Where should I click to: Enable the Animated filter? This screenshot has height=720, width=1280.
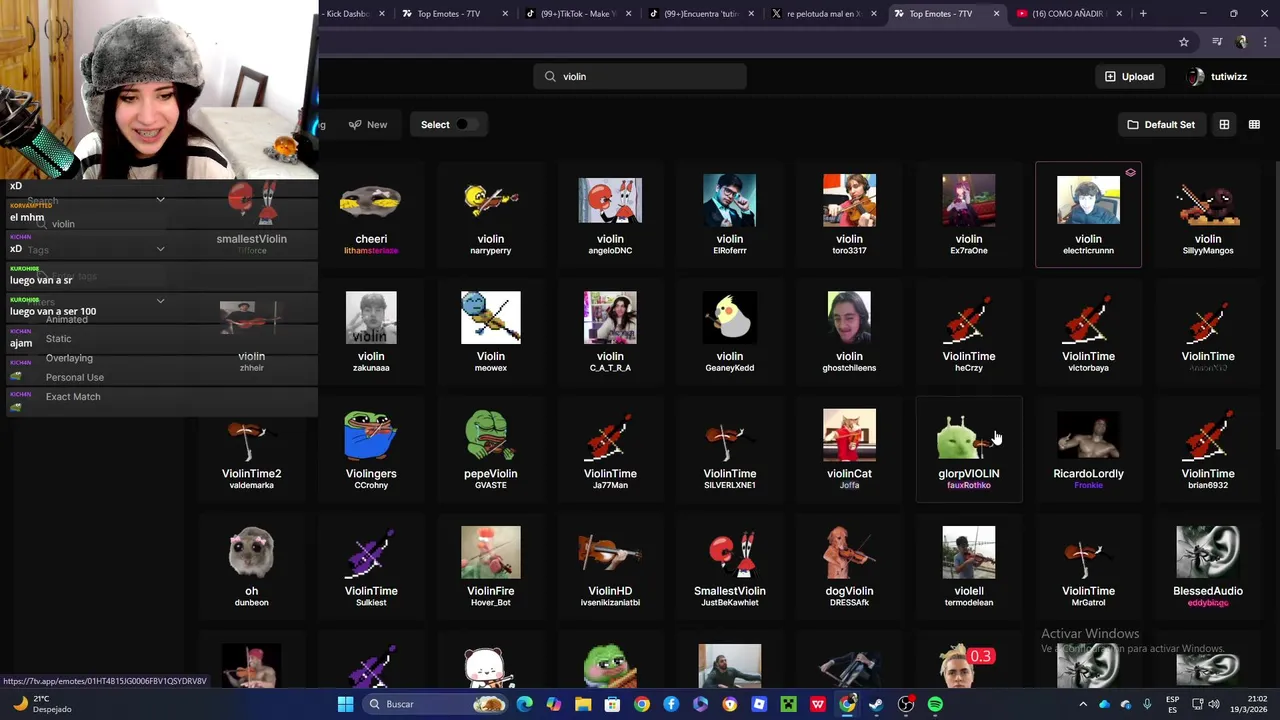66,319
